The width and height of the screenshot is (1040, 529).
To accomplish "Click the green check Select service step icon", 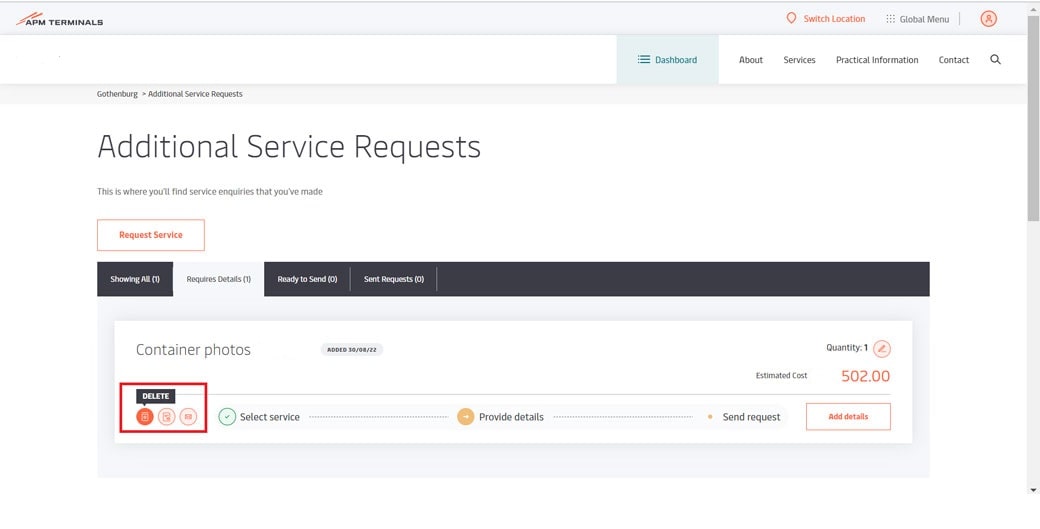I will [x=227, y=417].
